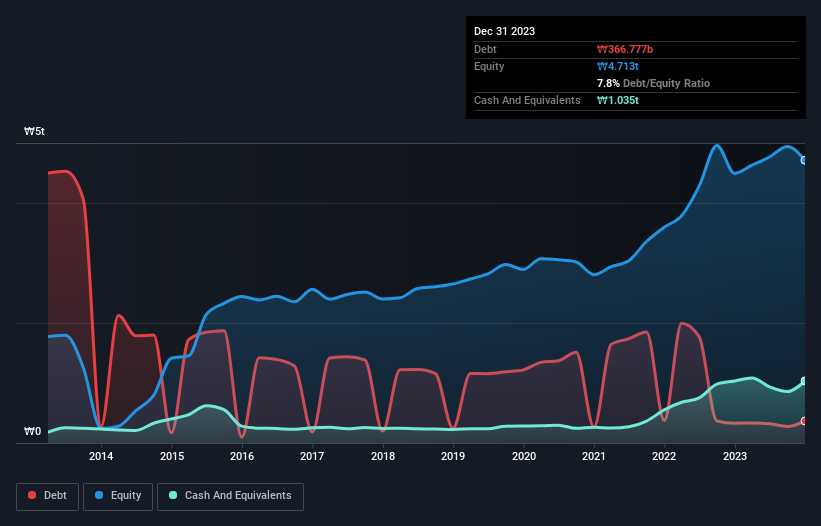Click the ₩0 y-axis label
Screen dimensions: 821x526
(x=32, y=431)
